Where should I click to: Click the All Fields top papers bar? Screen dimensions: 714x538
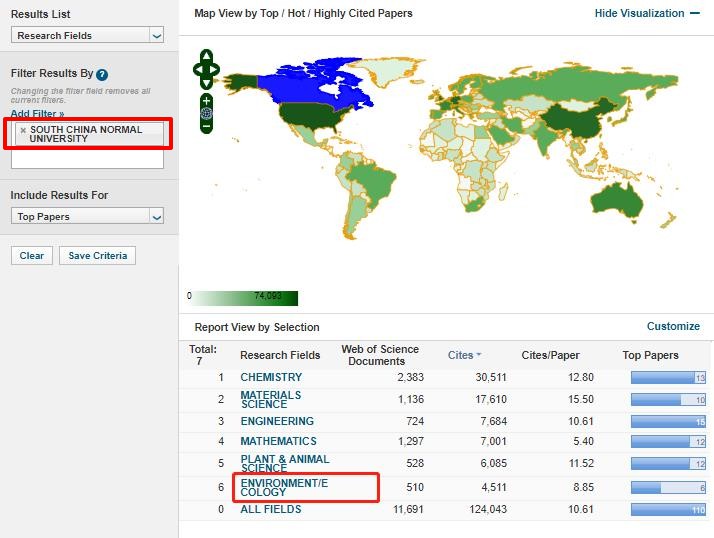[668, 509]
